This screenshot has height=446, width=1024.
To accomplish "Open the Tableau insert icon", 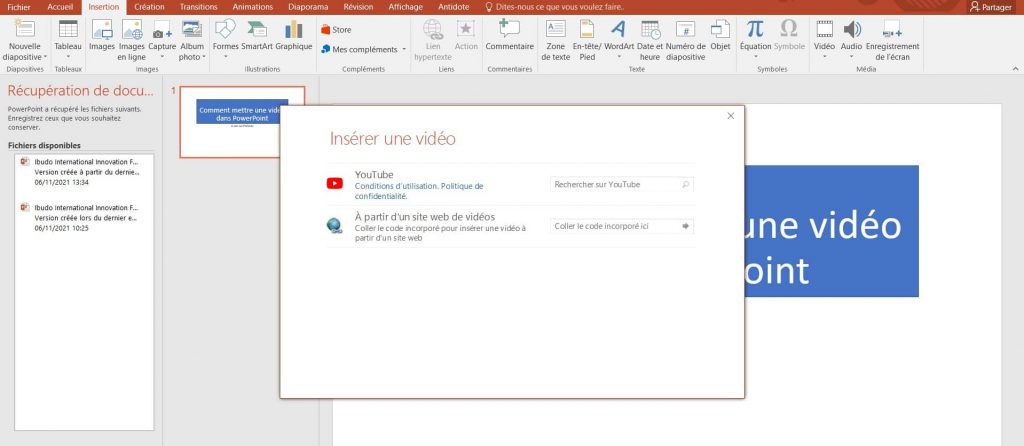I will (68, 29).
